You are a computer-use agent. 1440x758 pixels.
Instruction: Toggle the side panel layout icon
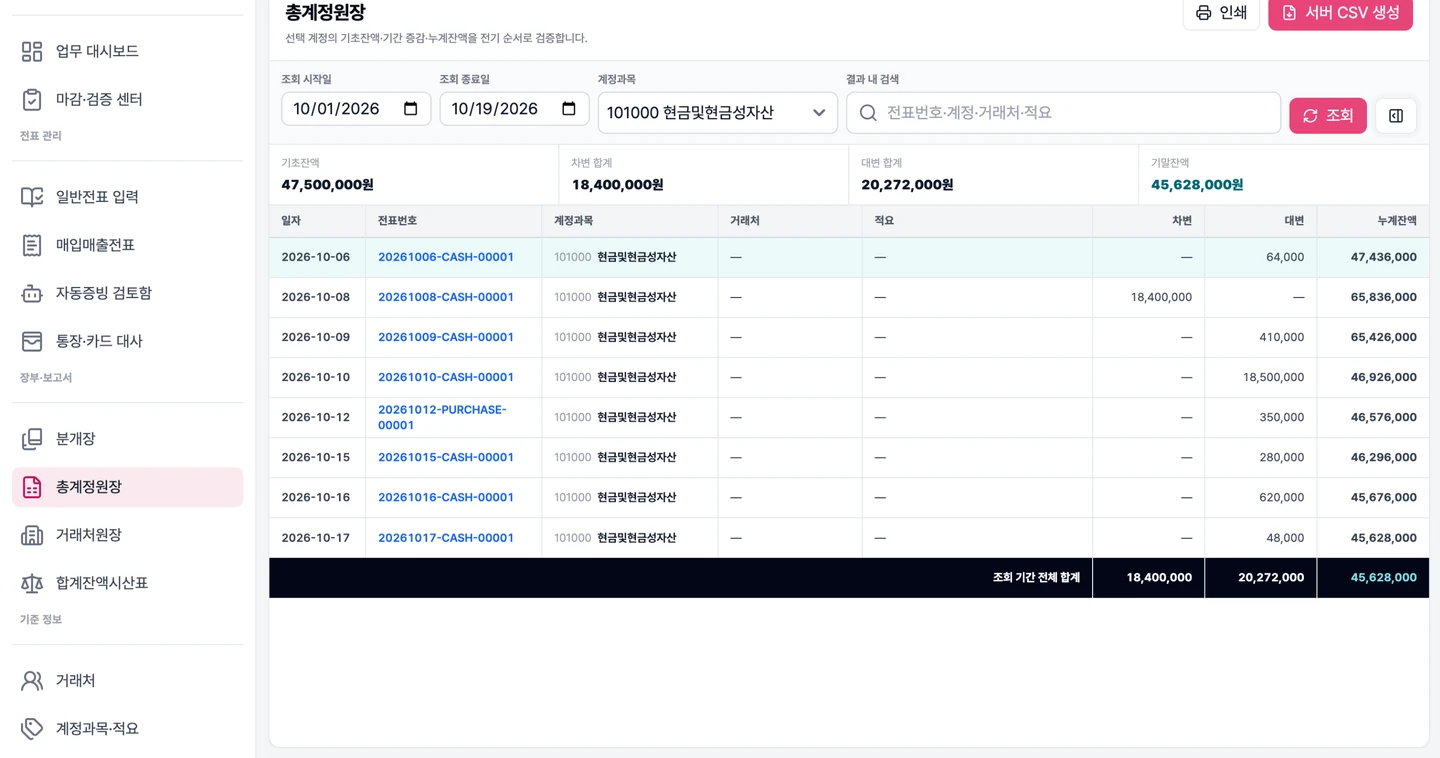point(1396,116)
